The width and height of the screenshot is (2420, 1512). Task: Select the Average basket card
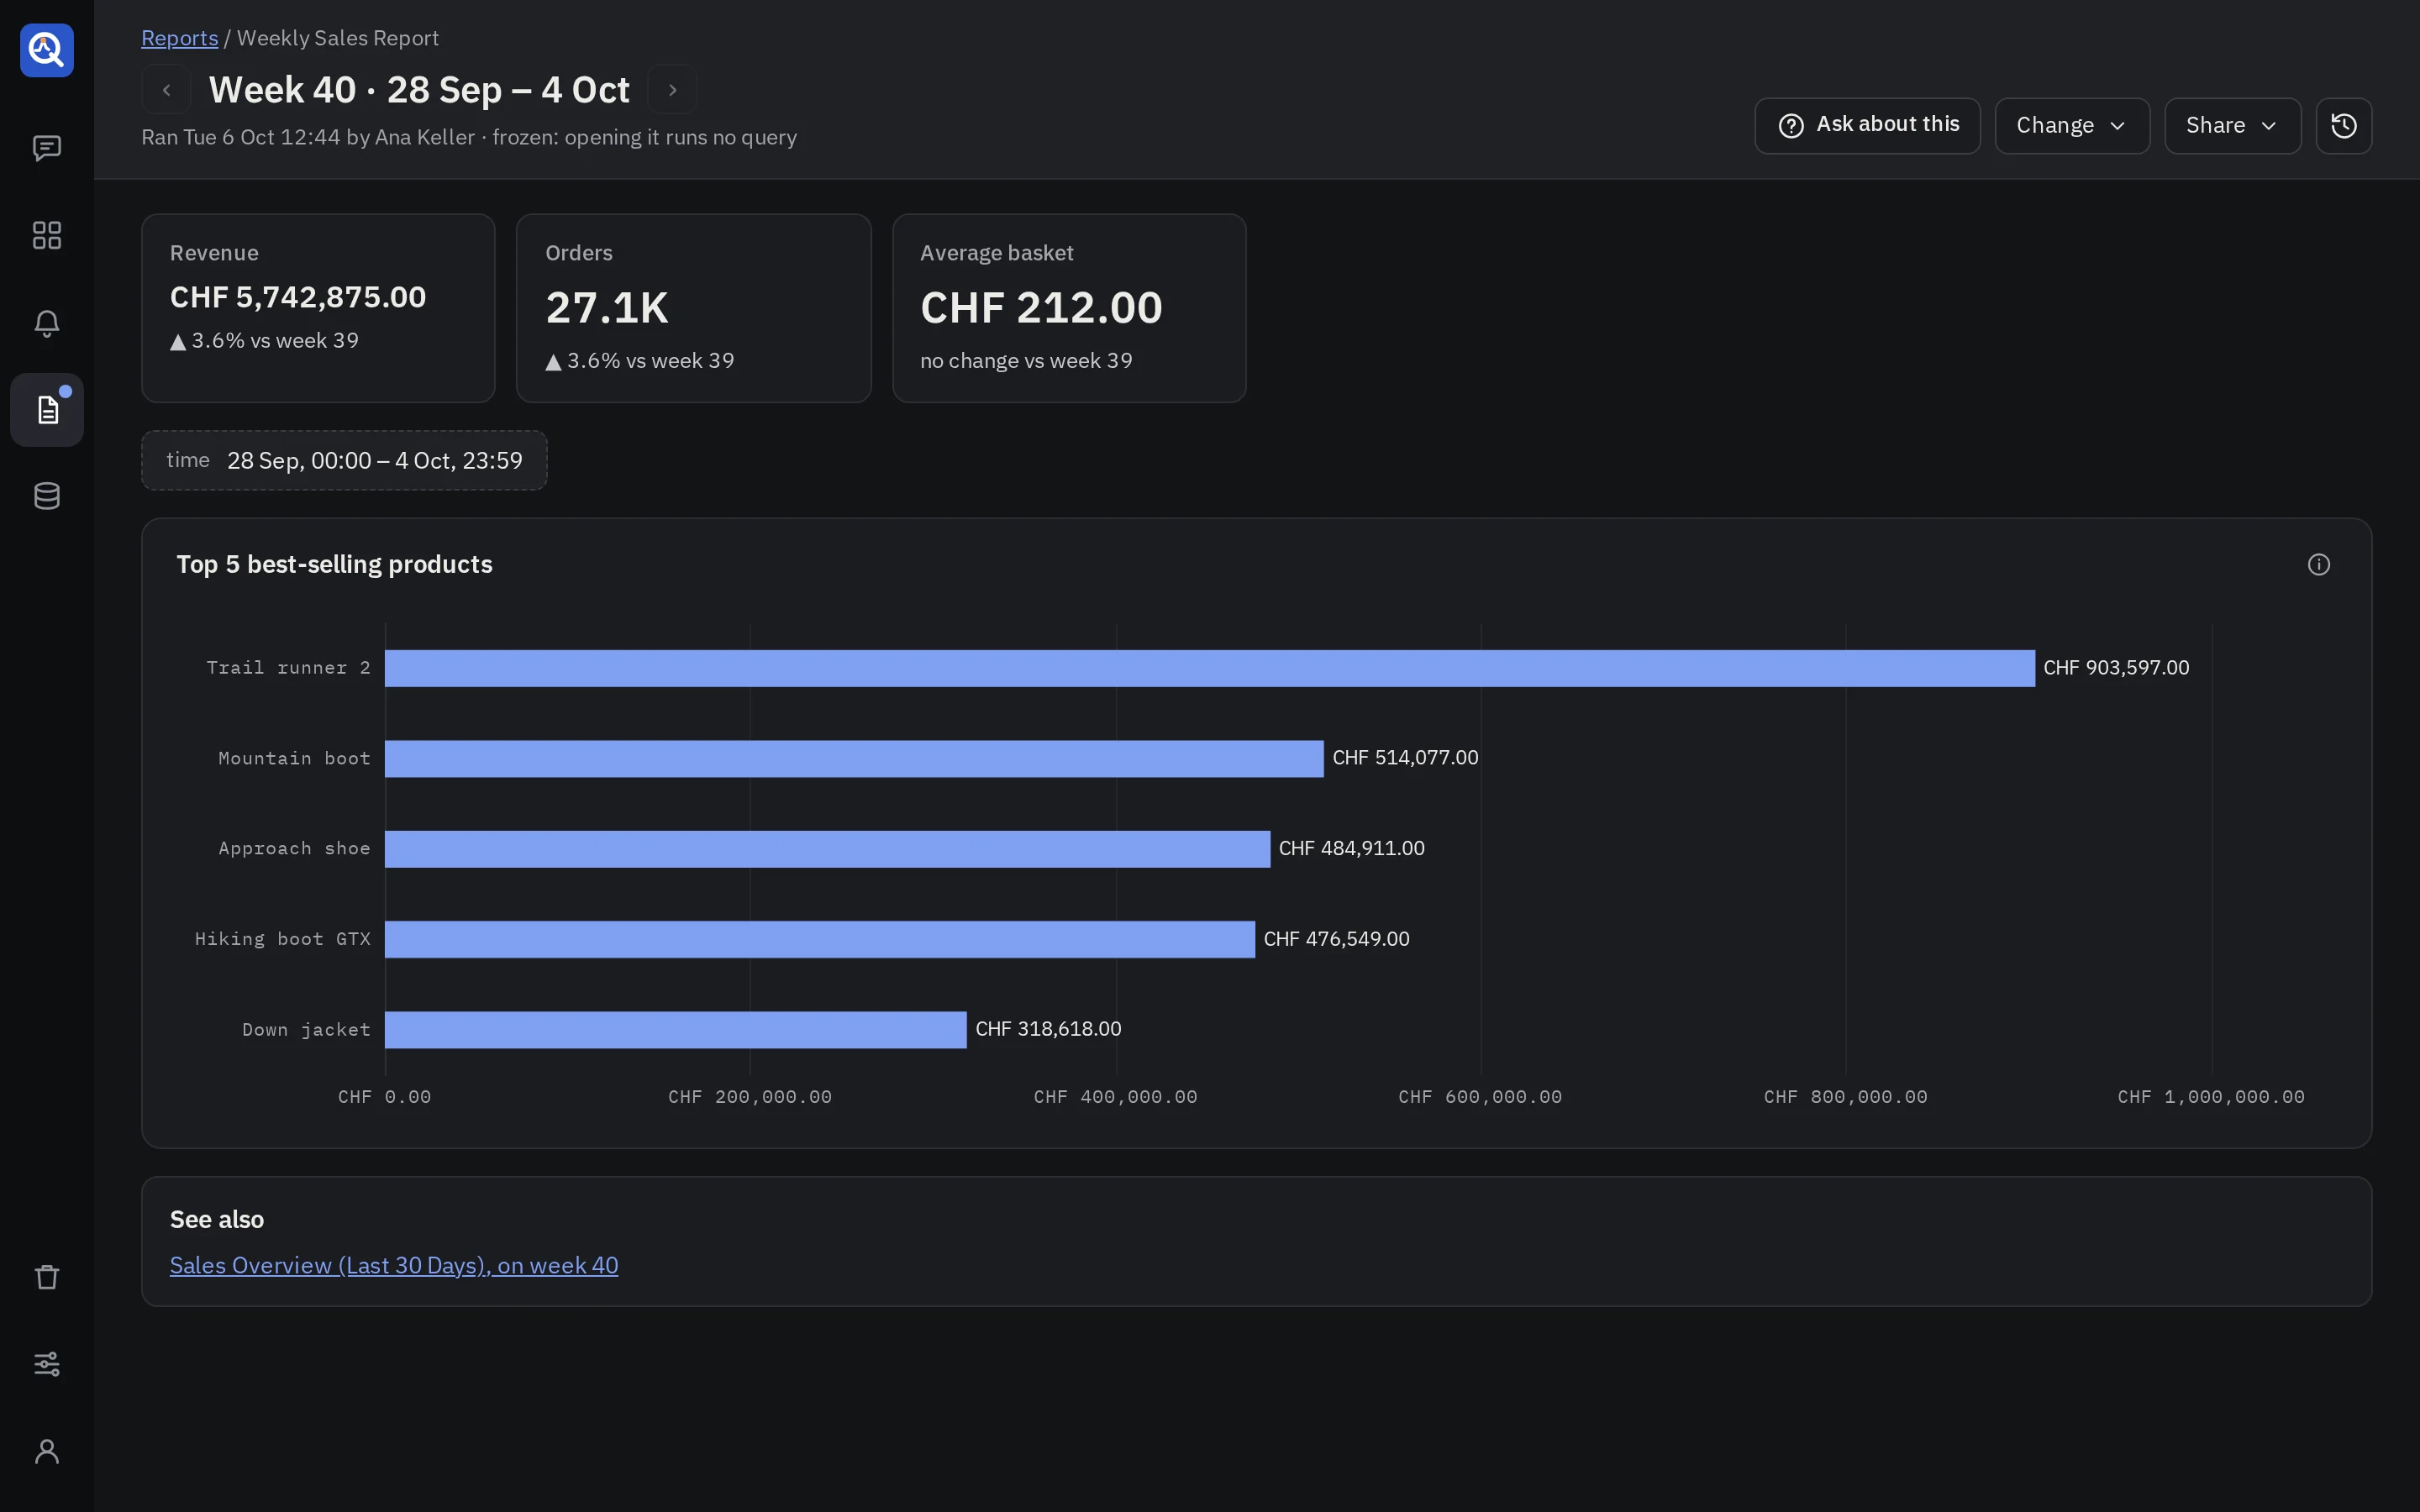(x=1069, y=308)
